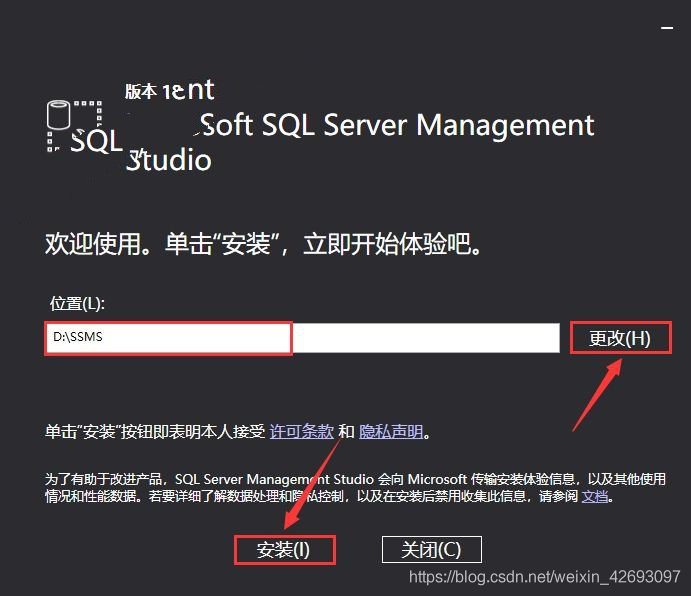
Task: Open the 文档 documentation link
Action: tap(595, 496)
